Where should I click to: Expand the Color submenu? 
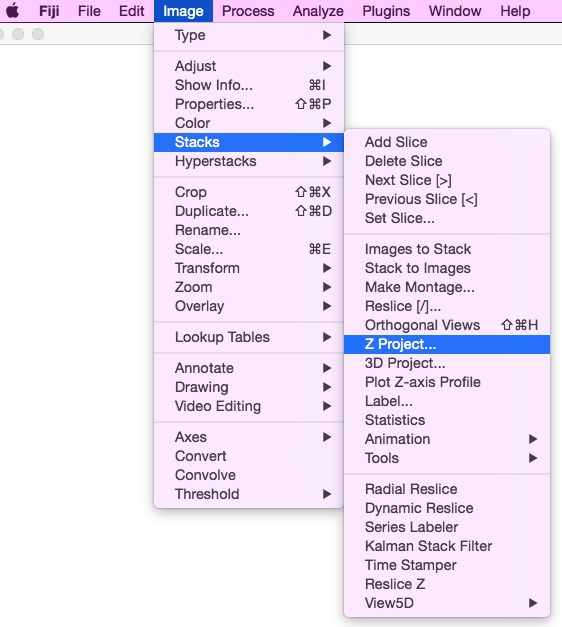[x=249, y=123]
